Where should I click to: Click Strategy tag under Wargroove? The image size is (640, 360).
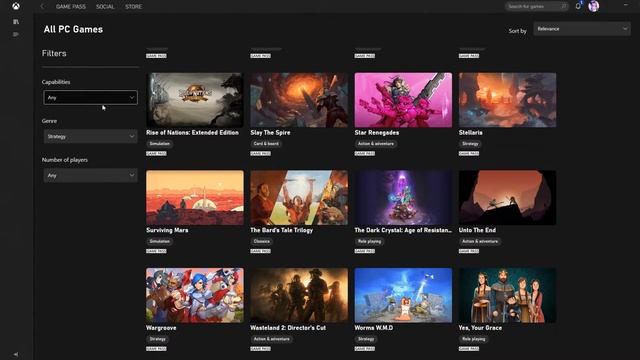coord(158,339)
